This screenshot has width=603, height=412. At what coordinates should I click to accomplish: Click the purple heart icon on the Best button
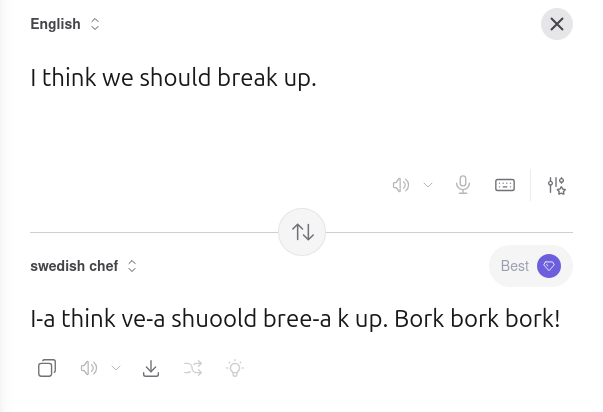click(548, 266)
